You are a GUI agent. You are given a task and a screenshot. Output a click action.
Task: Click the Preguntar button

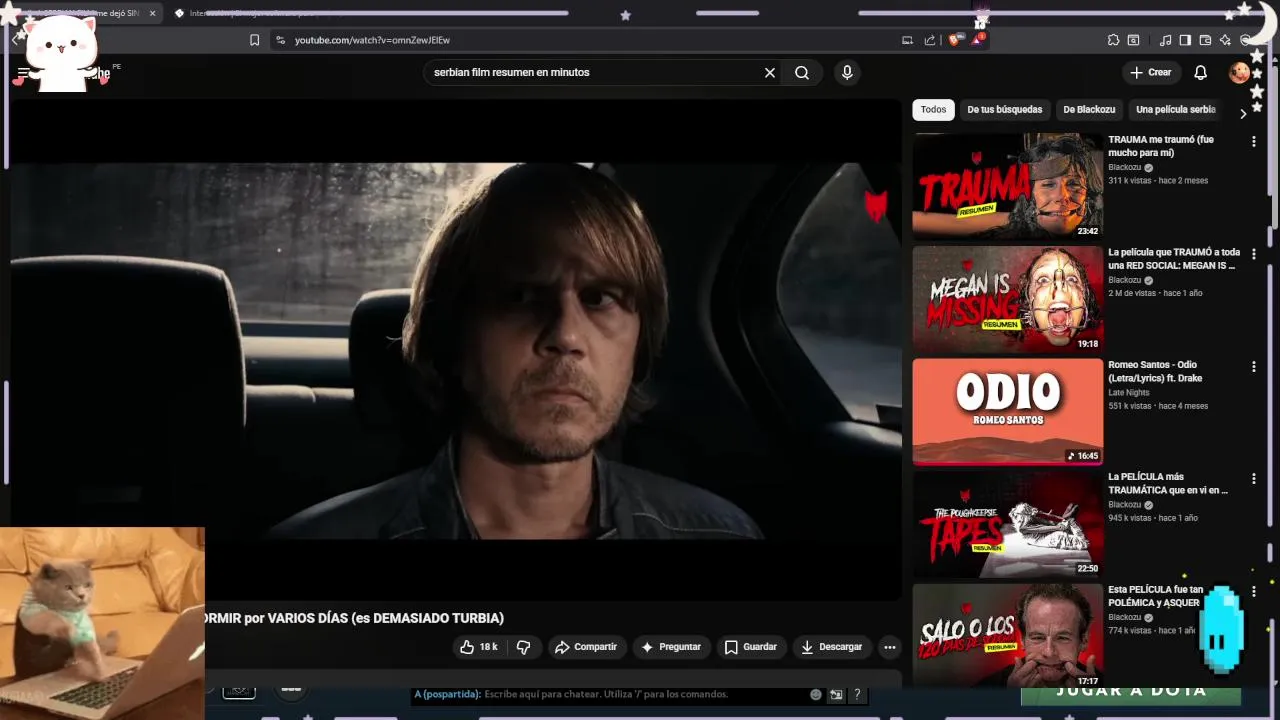[x=670, y=647]
